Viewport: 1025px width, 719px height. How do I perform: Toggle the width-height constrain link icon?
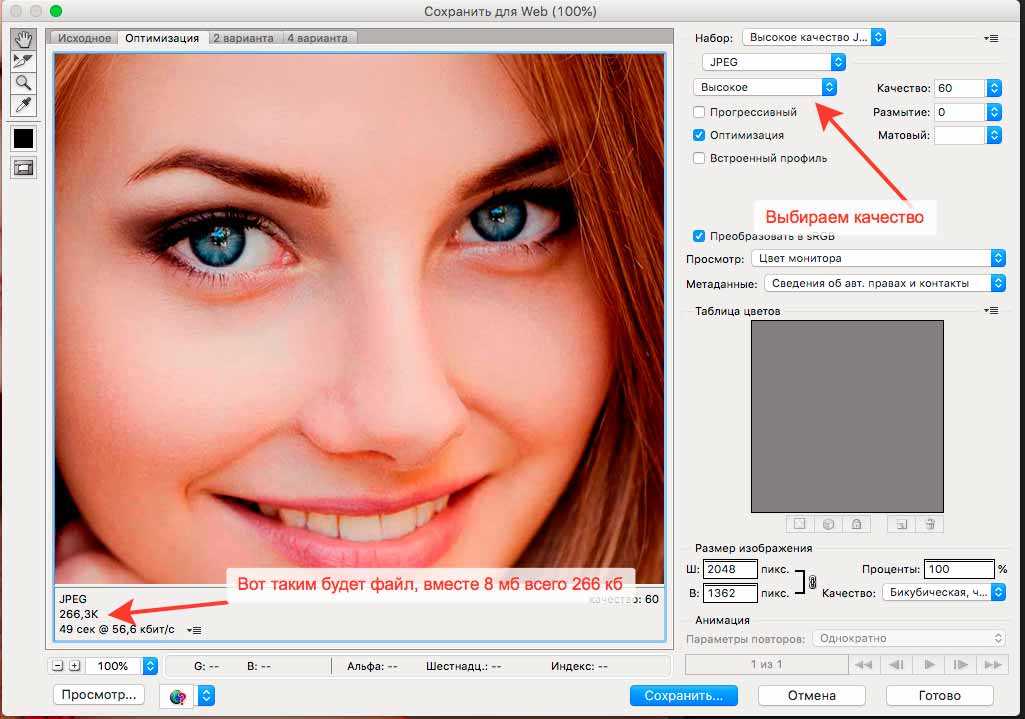pyautogui.click(x=813, y=582)
